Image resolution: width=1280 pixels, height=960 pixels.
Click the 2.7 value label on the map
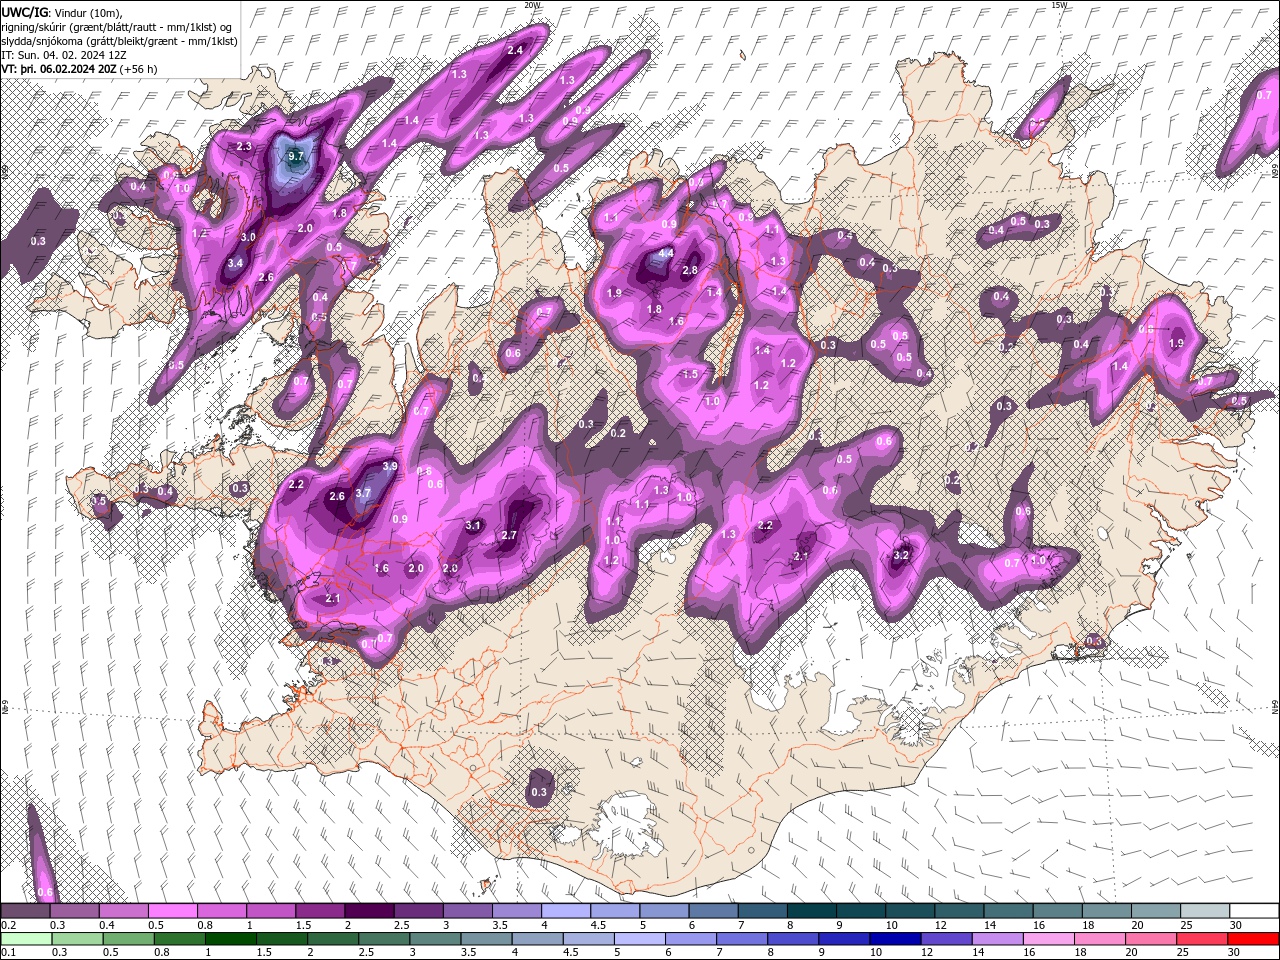click(x=509, y=535)
